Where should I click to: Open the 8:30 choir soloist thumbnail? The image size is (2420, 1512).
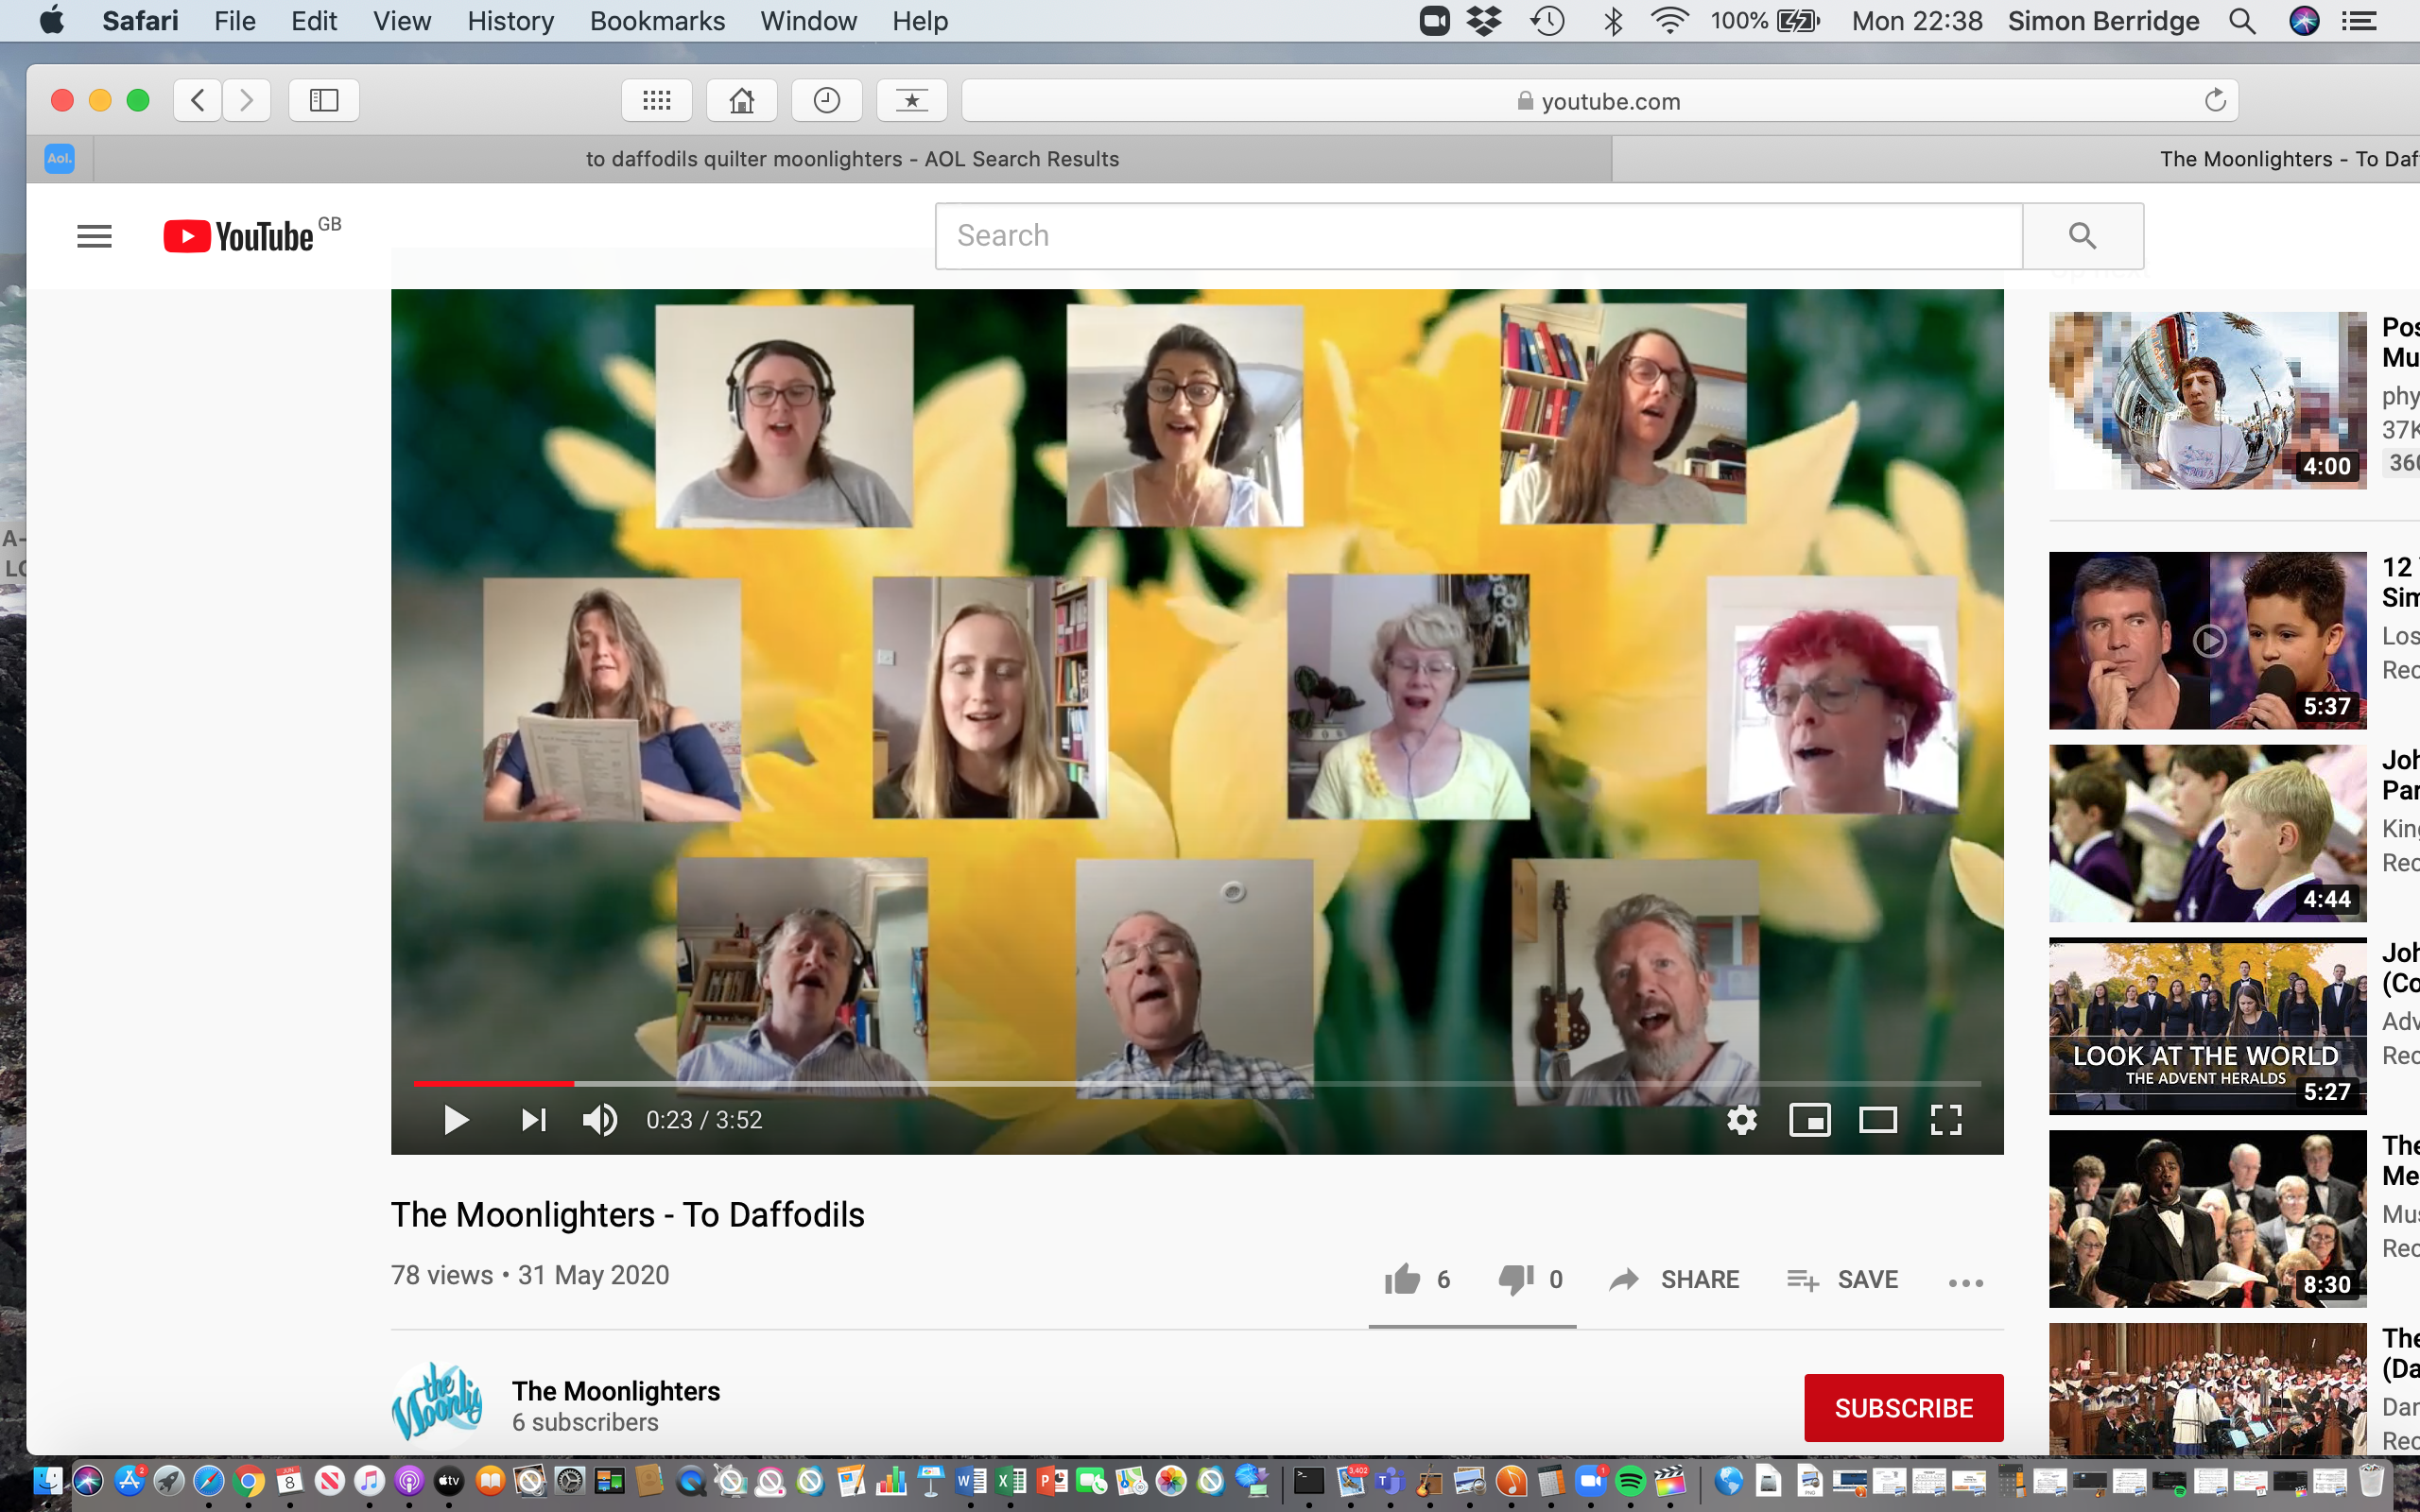[2208, 1219]
